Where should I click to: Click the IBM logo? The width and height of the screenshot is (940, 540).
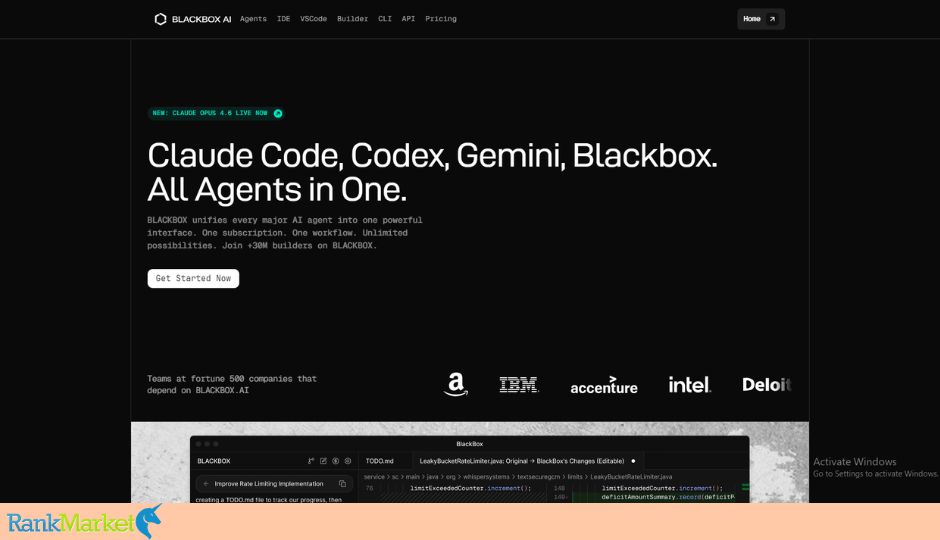(x=519, y=384)
